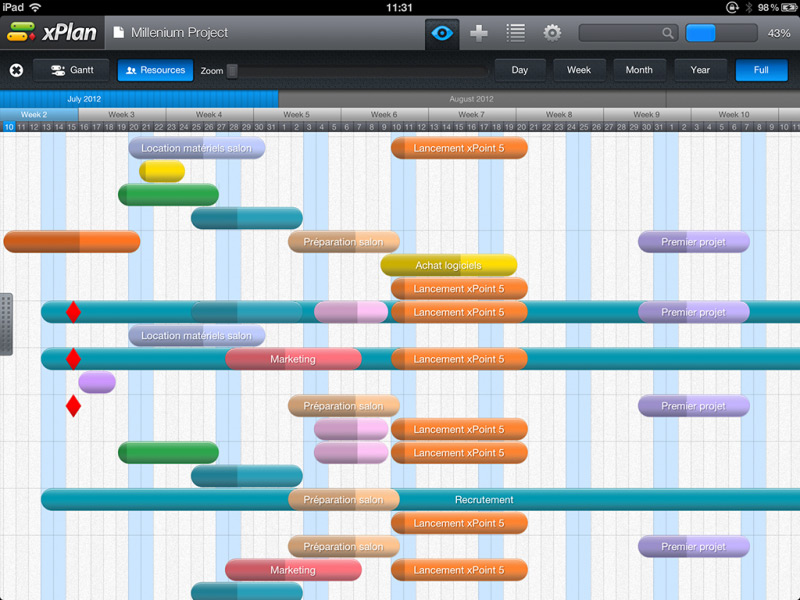800x600 pixels.
Task: Choose the Year scale button
Action: (700, 70)
